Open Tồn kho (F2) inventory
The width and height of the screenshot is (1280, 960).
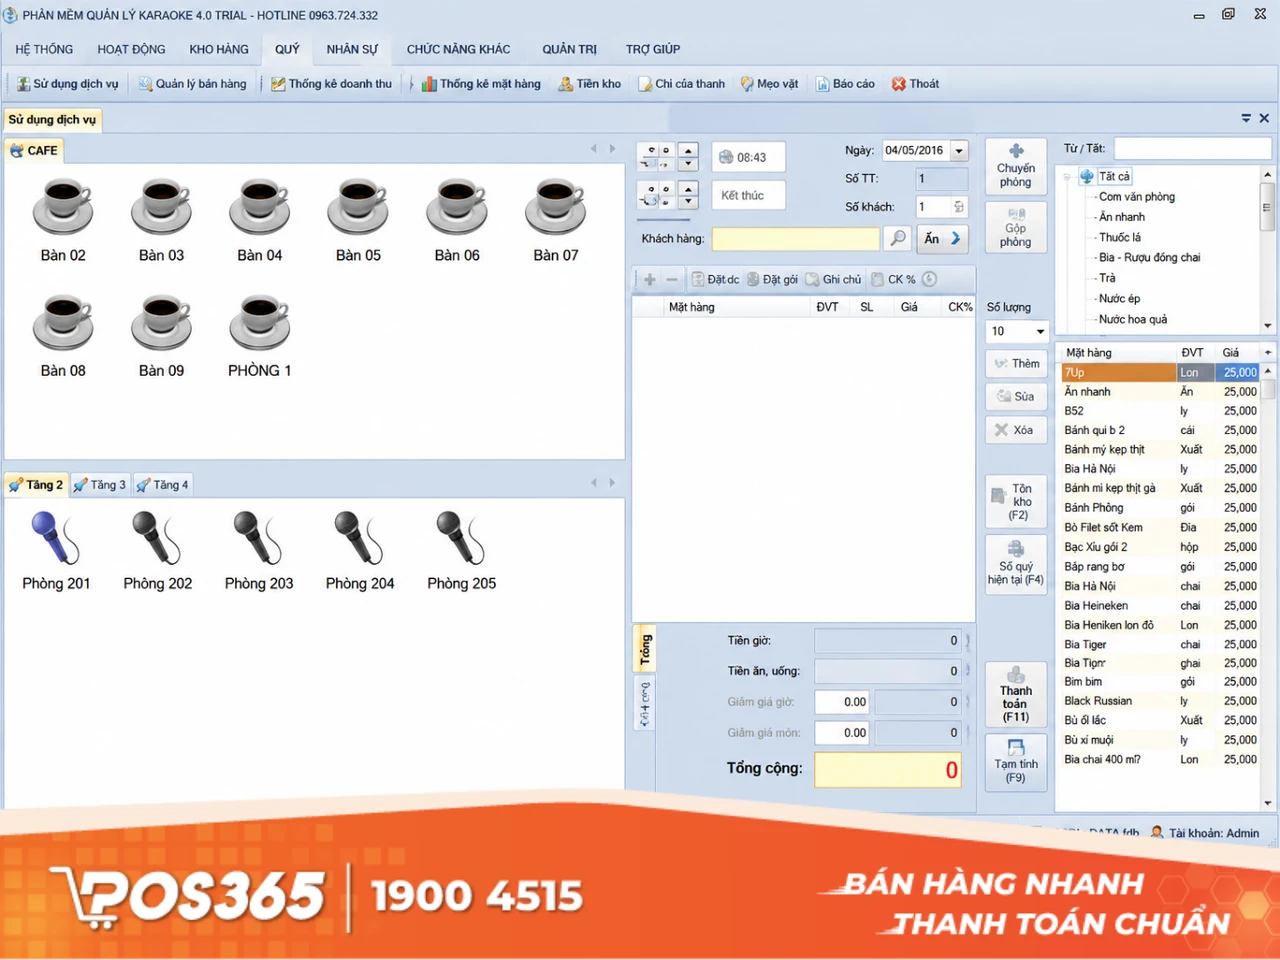coord(1016,501)
